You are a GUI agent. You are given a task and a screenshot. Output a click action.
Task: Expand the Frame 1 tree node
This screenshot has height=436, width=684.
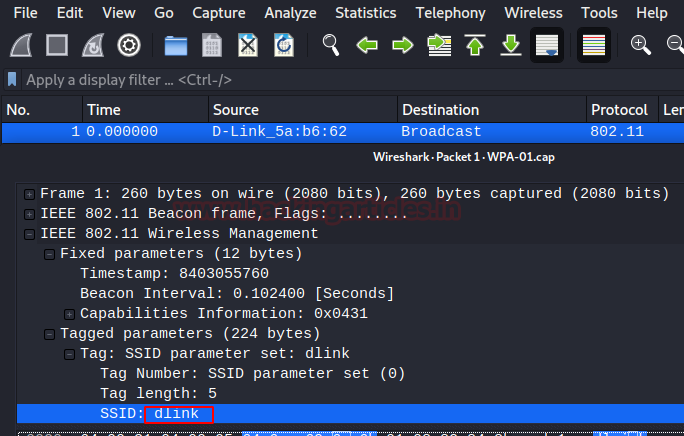tap(29, 194)
